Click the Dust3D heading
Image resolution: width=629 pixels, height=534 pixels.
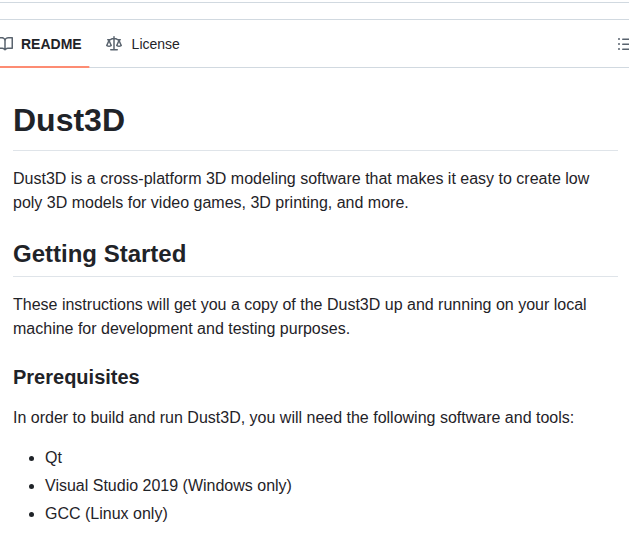(69, 120)
